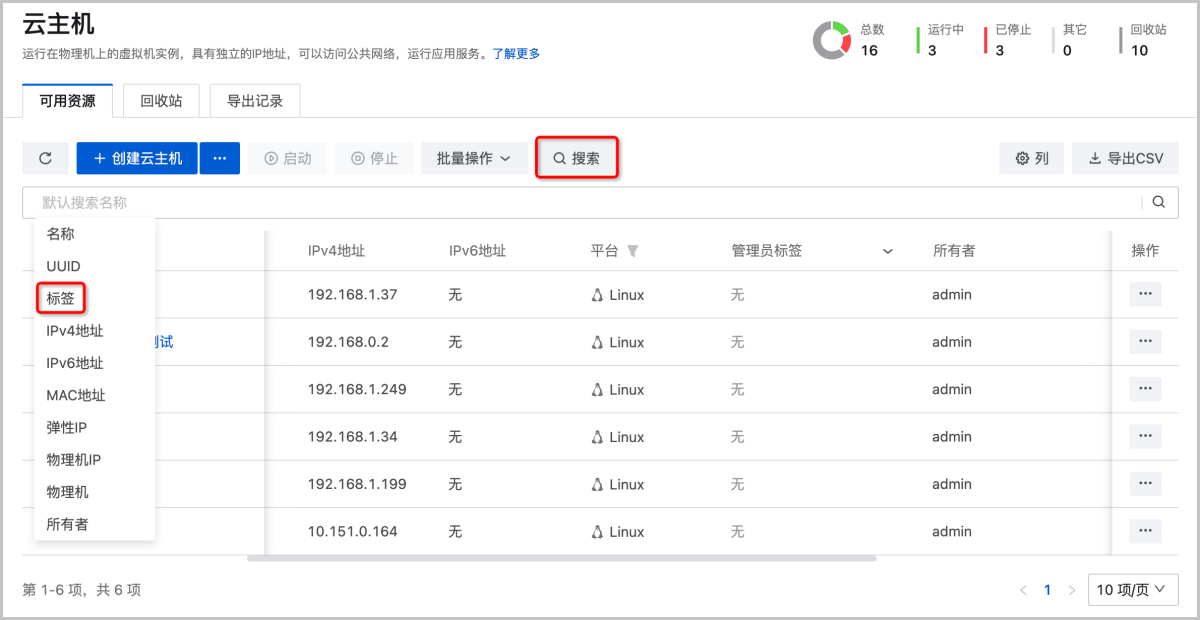Click the refresh icon button
The image size is (1200, 620).
click(x=45, y=158)
